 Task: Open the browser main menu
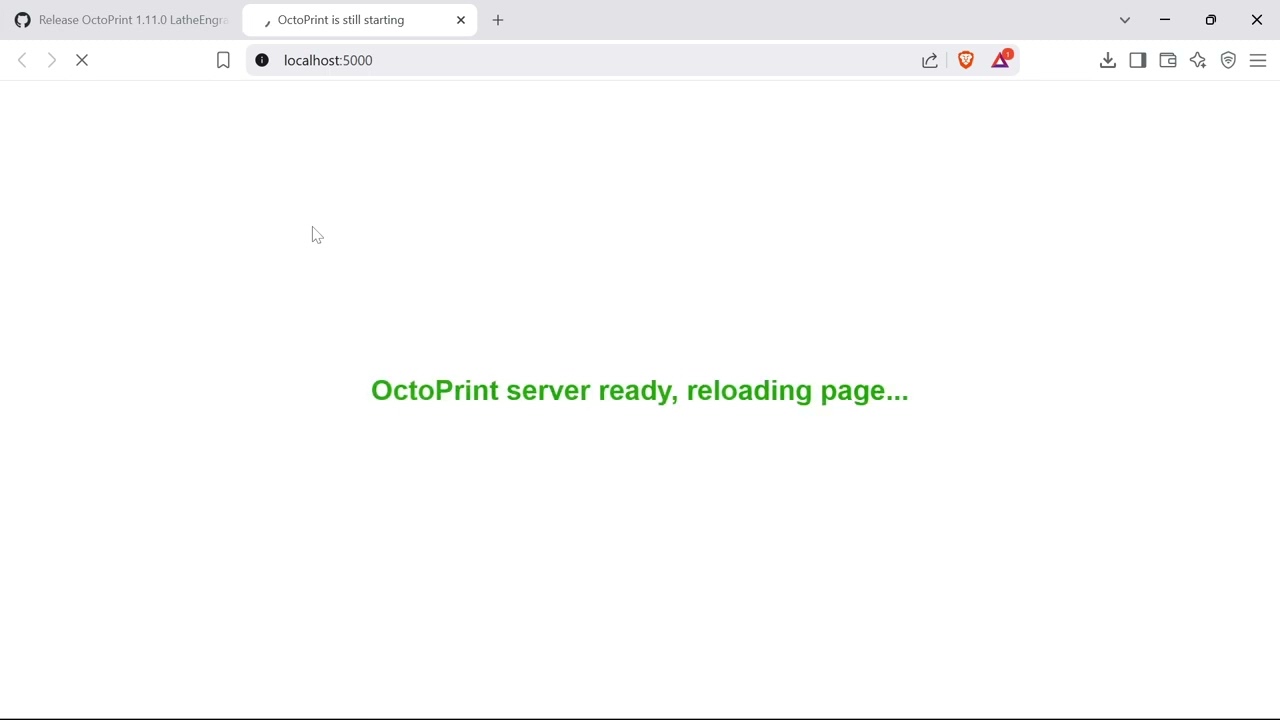tap(1258, 60)
